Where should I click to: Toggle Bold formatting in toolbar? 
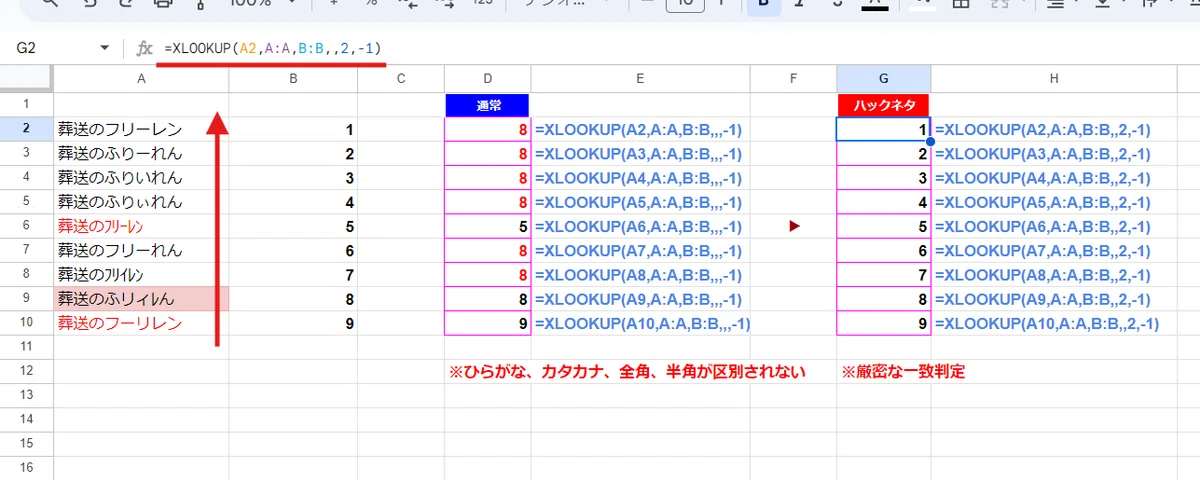coord(765,5)
